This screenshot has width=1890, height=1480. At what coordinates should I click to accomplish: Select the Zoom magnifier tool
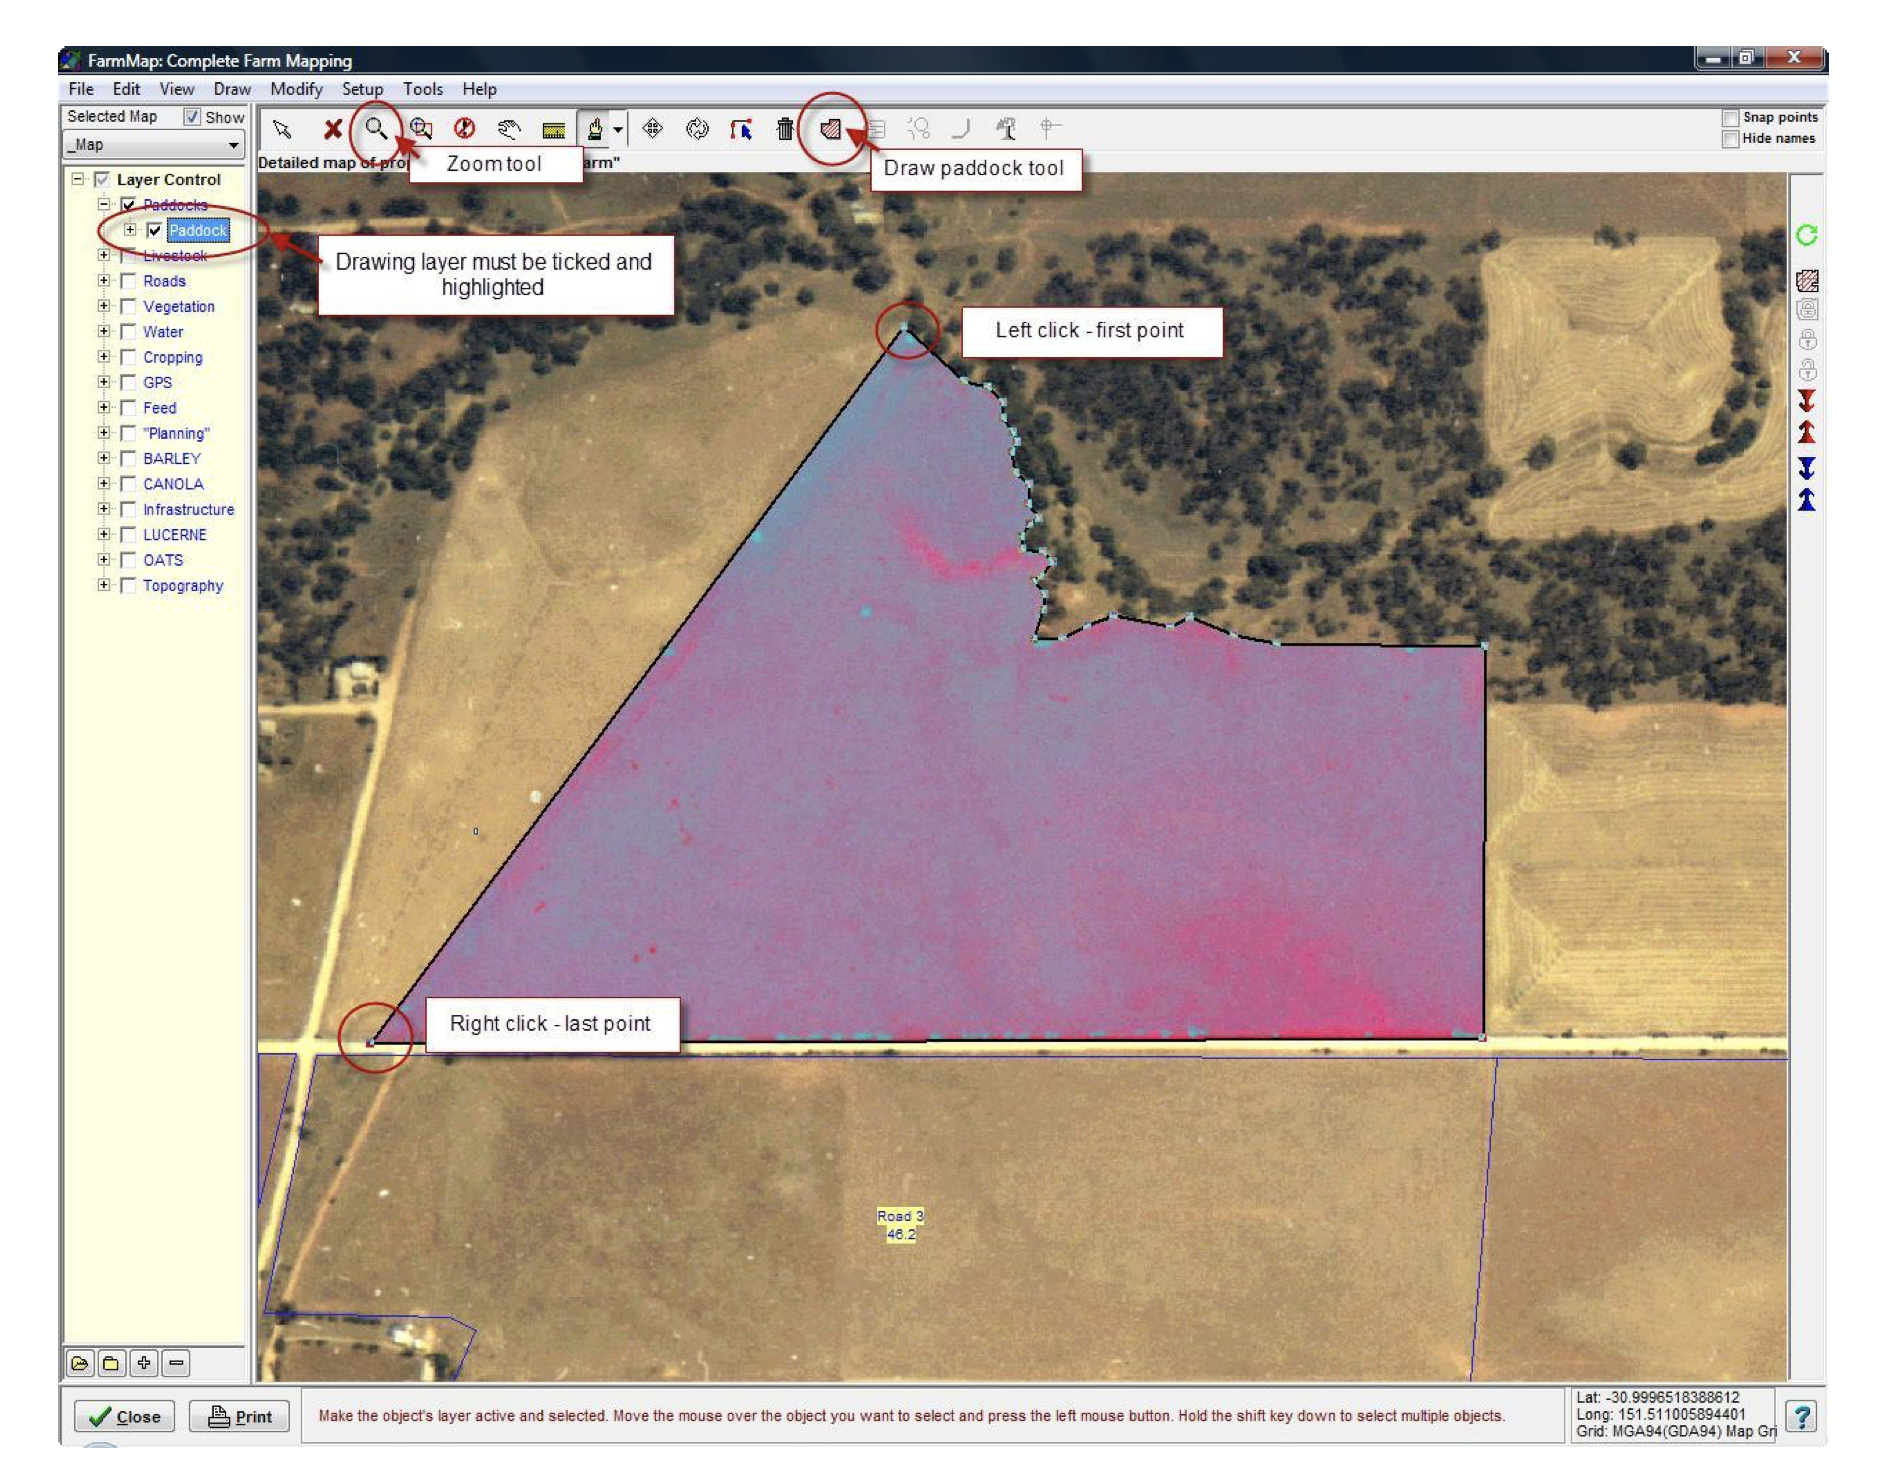[376, 128]
